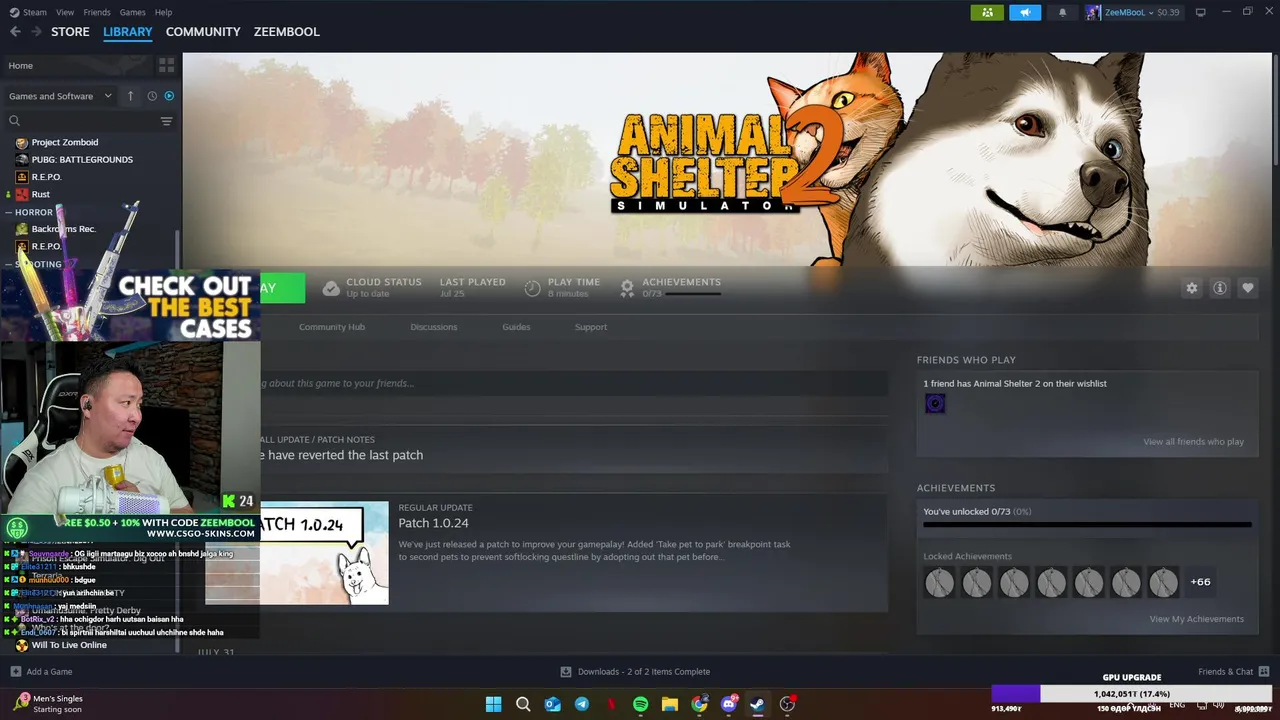Open the Patch 1.0.24 thumbnail image
This screenshot has height=720, width=1280.
[325, 553]
